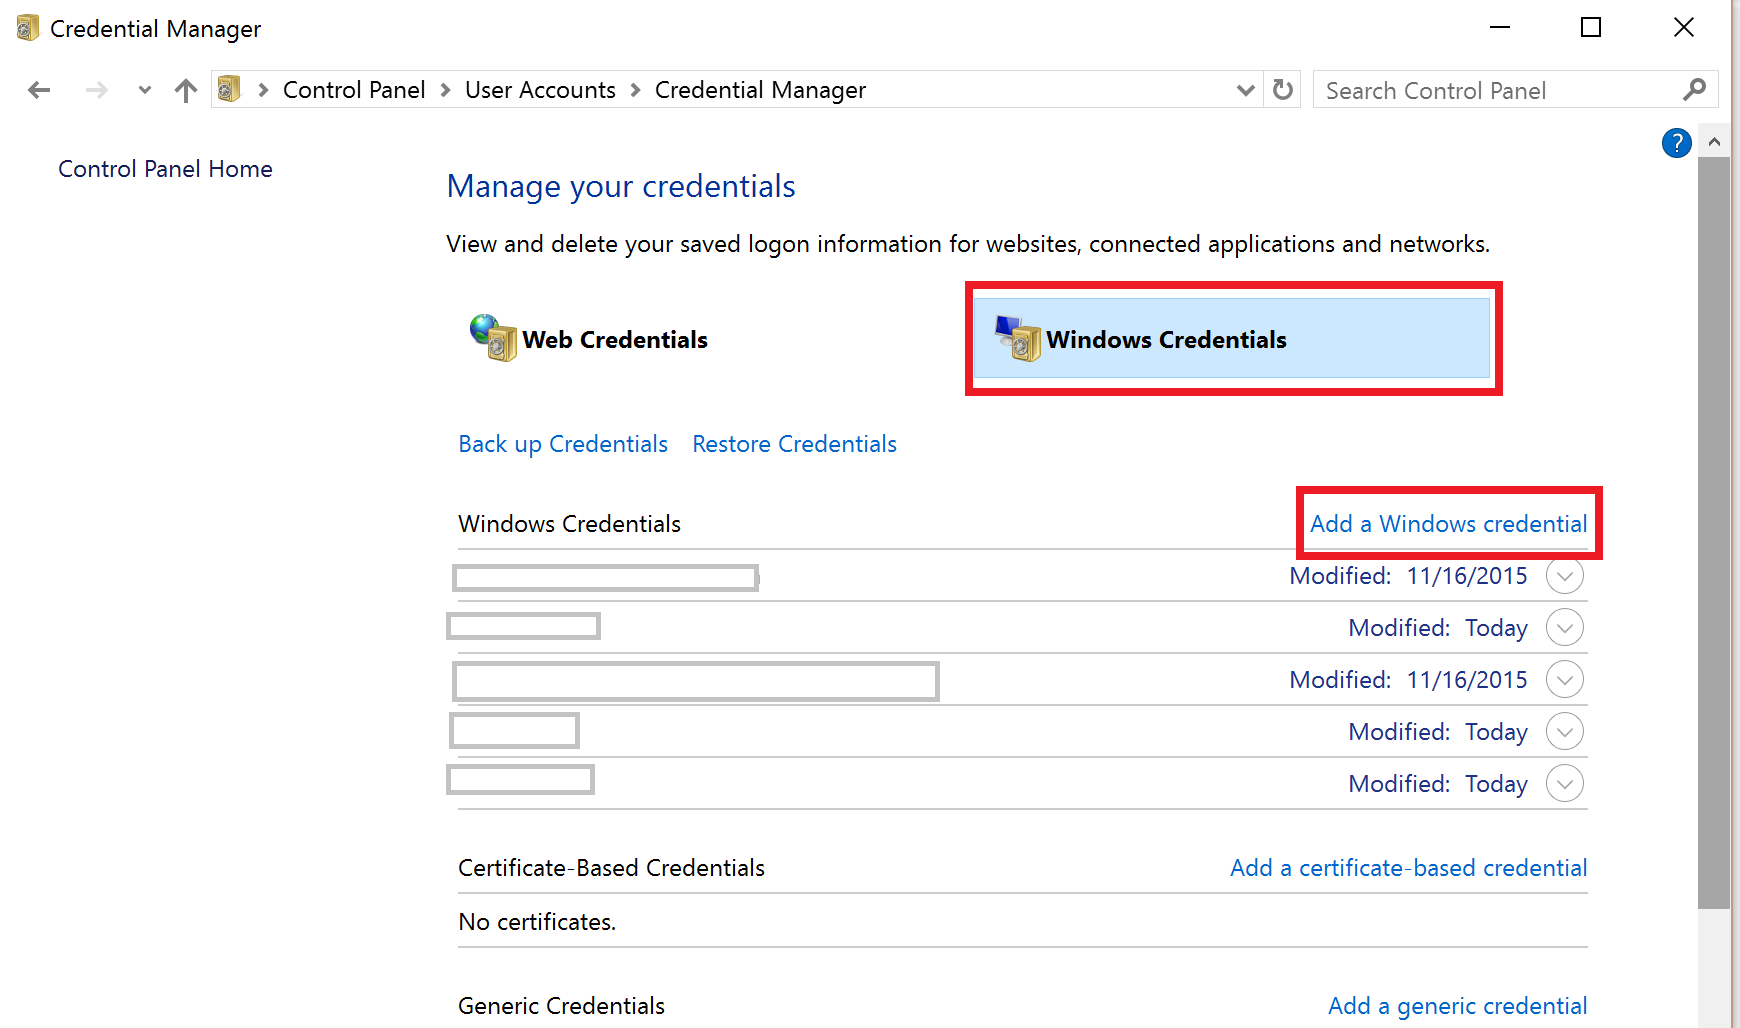Click the scrollbar up arrow on the right
The image size is (1740, 1028).
tap(1716, 140)
